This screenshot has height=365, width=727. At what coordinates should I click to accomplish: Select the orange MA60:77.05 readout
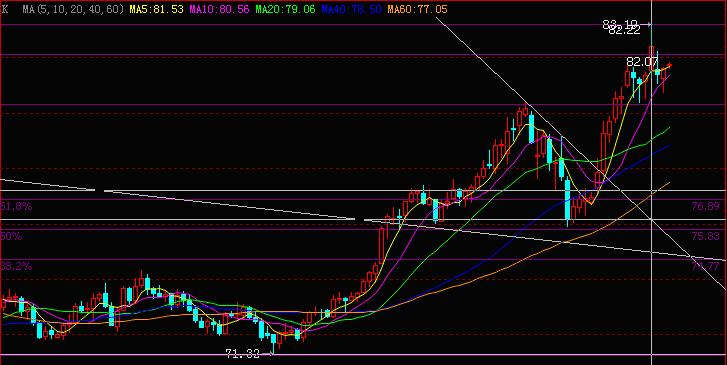click(x=417, y=9)
